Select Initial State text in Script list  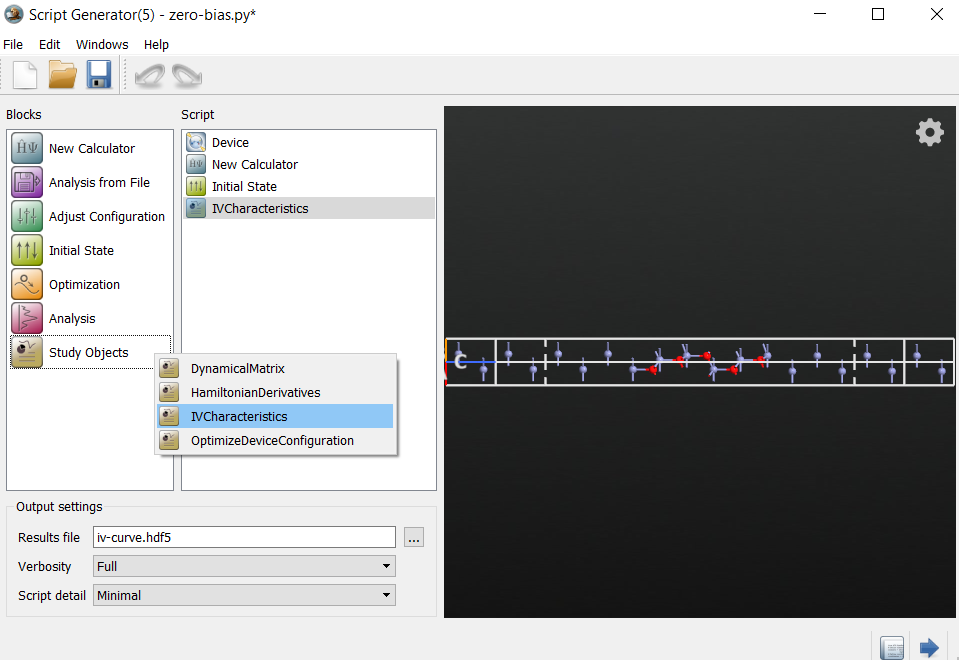(244, 187)
